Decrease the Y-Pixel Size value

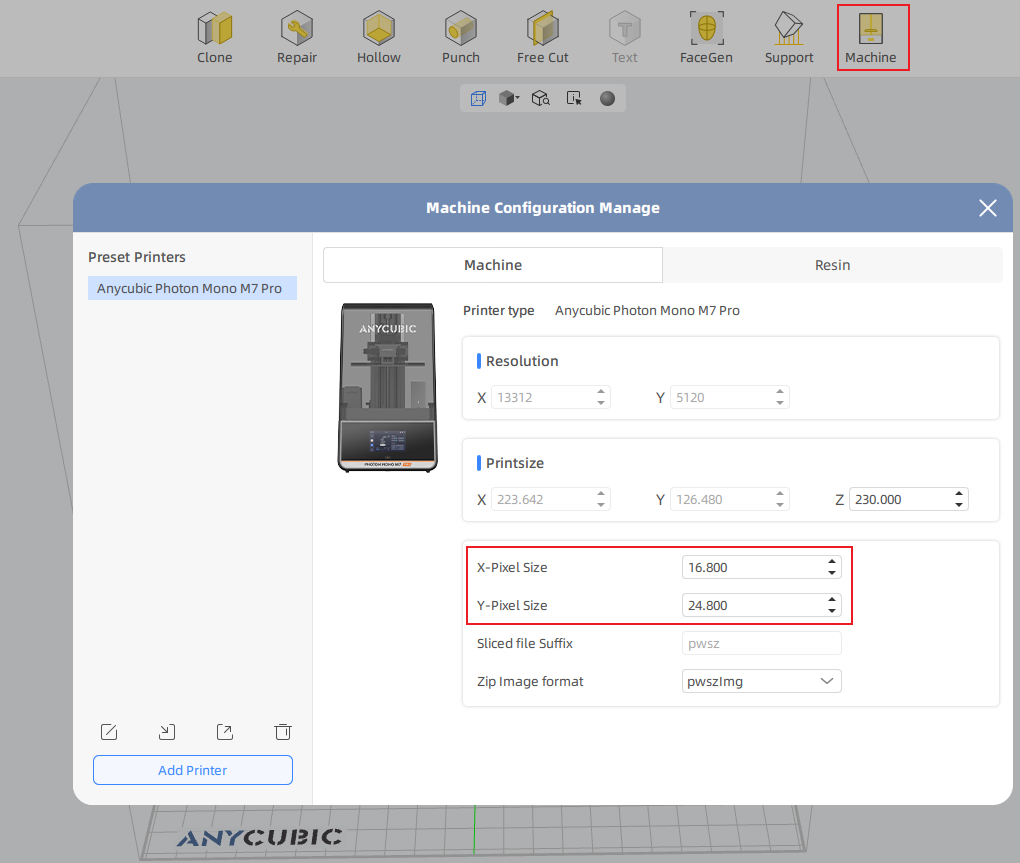pos(832,611)
